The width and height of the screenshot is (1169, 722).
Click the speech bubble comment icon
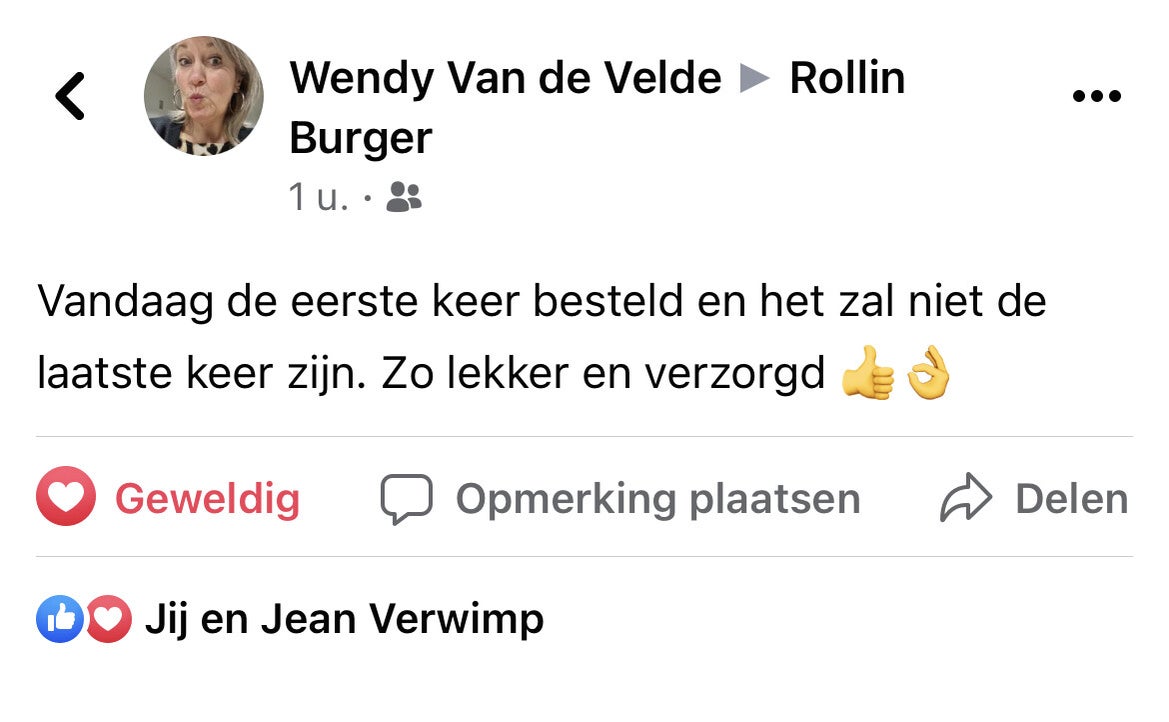point(406,498)
